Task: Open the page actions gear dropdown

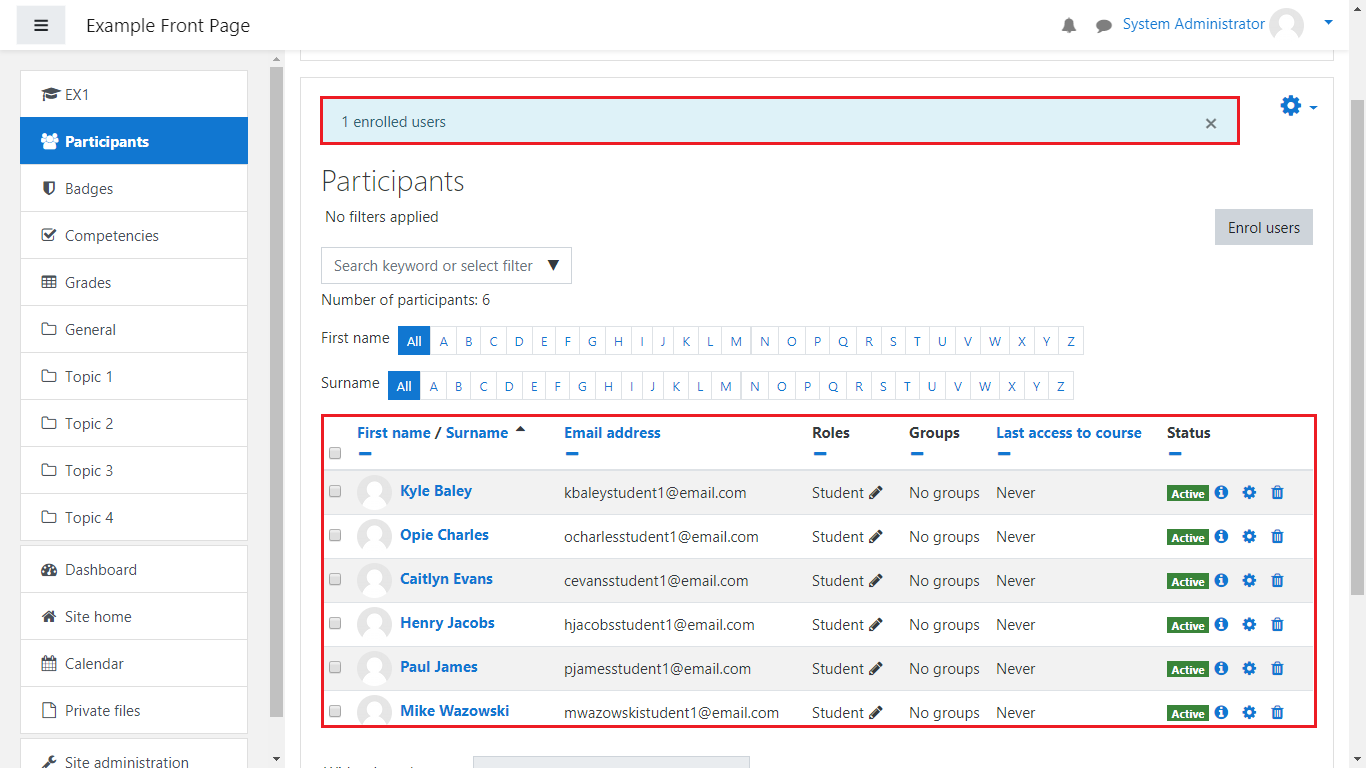Action: pos(1298,106)
